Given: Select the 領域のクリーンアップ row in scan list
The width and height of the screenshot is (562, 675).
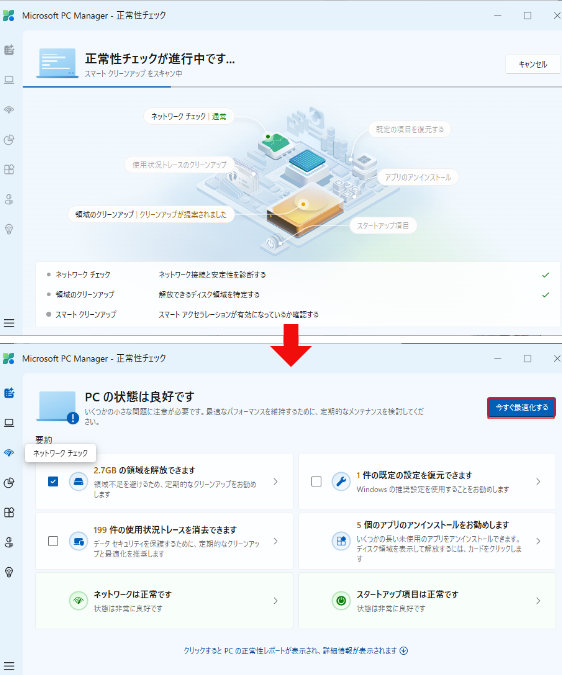Looking at the screenshot, I should pyautogui.click(x=298, y=294).
